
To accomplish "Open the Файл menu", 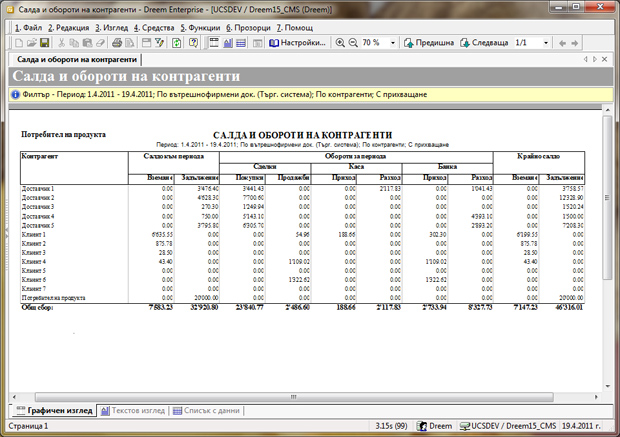I will click(x=28, y=28).
